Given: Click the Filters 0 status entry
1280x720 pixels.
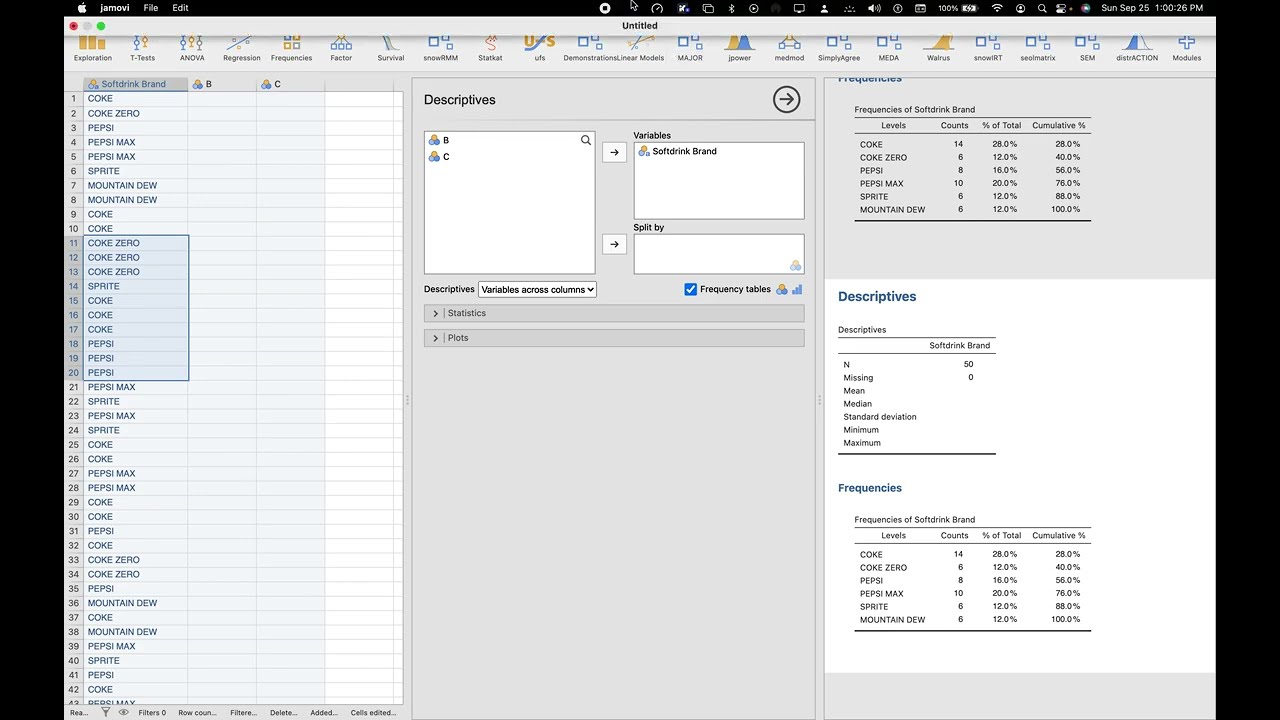Looking at the screenshot, I should [x=152, y=713].
